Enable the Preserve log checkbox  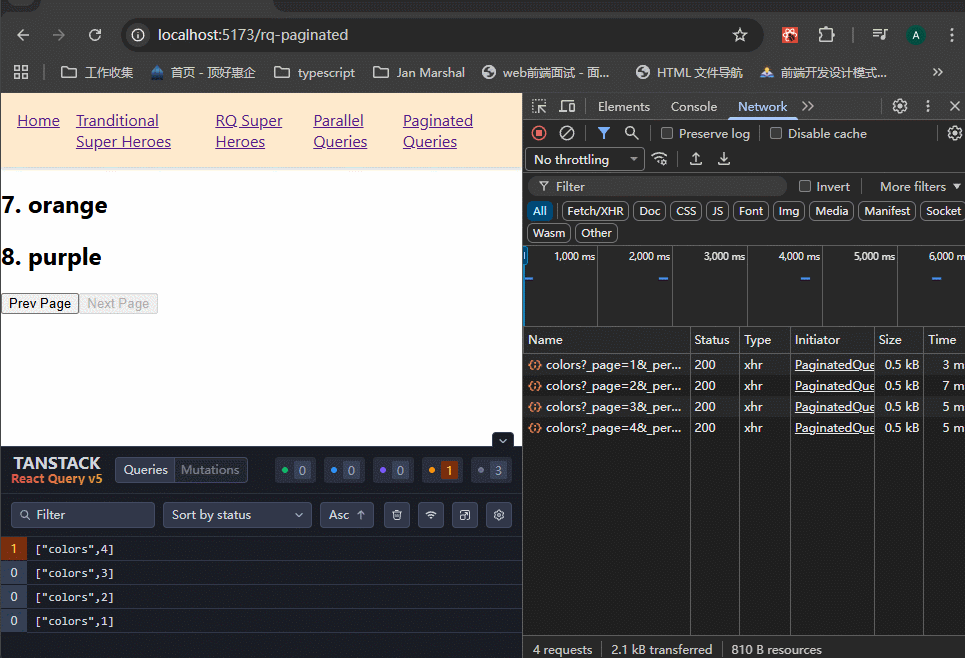click(x=667, y=133)
